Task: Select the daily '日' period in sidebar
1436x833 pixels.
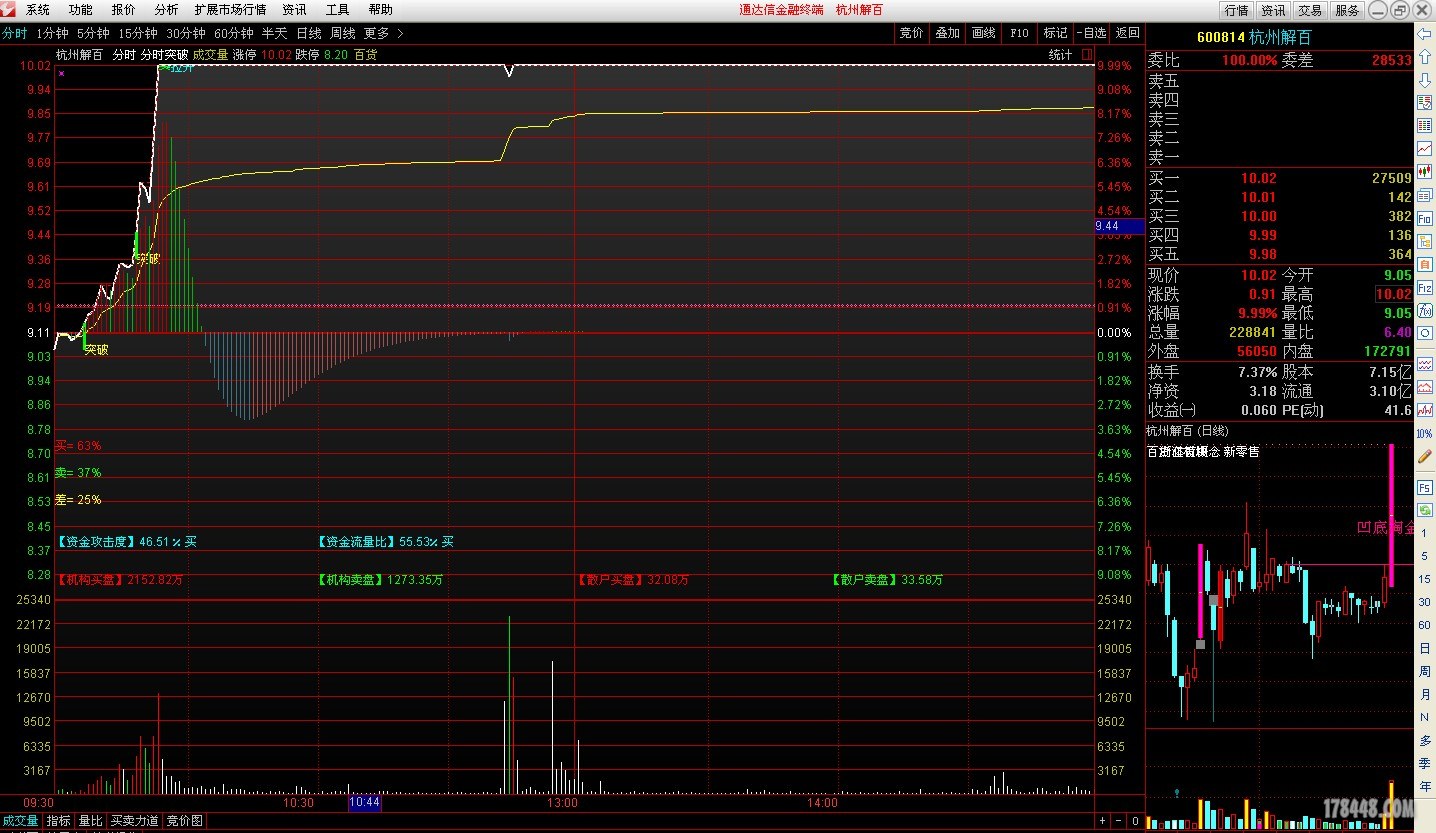Action: [1424, 648]
